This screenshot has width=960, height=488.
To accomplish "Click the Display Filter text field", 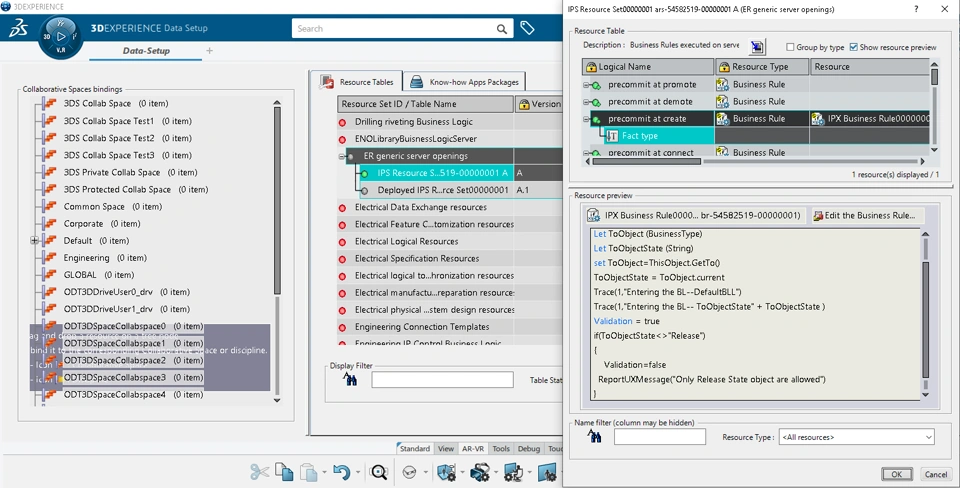I will coord(442,380).
